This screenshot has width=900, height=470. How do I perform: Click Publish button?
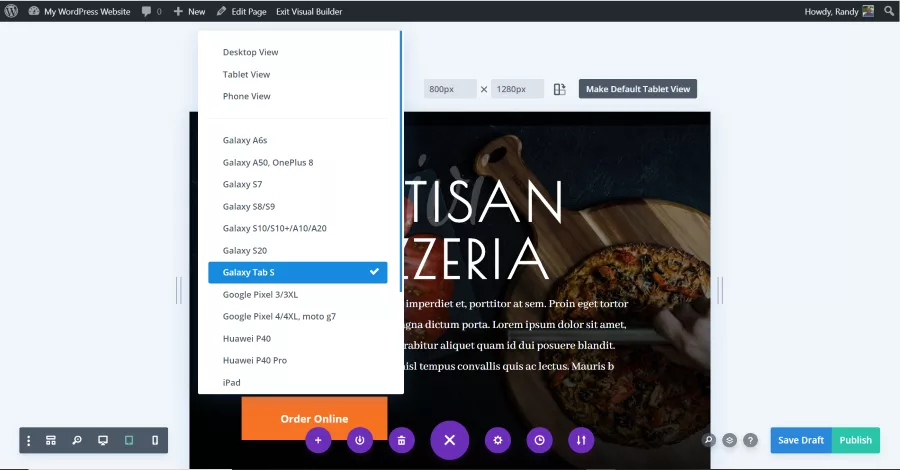pos(855,440)
